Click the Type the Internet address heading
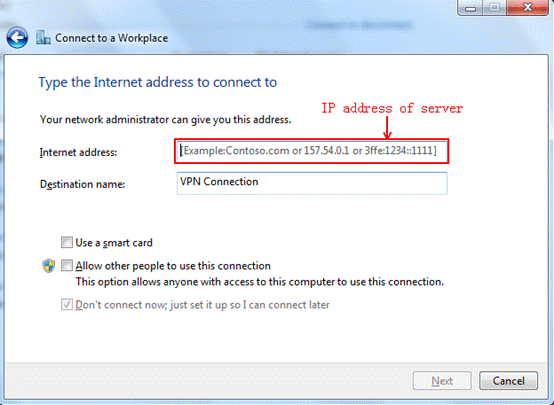The height and width of the screenshot is (405, 554). (x=158, y=82)
